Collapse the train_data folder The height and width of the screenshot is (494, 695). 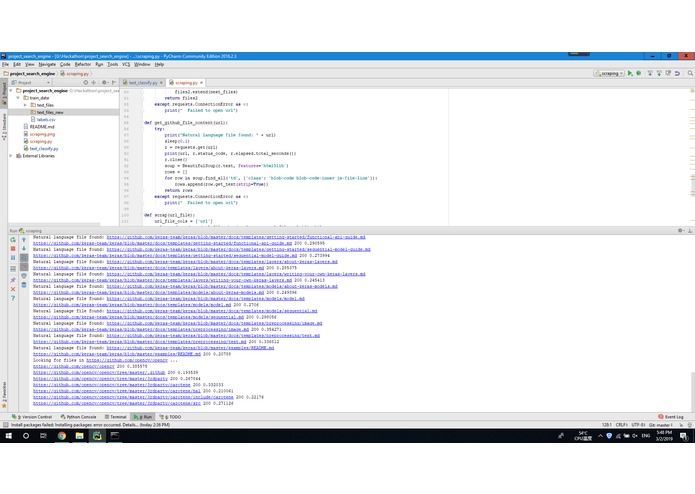pos(18,98)
